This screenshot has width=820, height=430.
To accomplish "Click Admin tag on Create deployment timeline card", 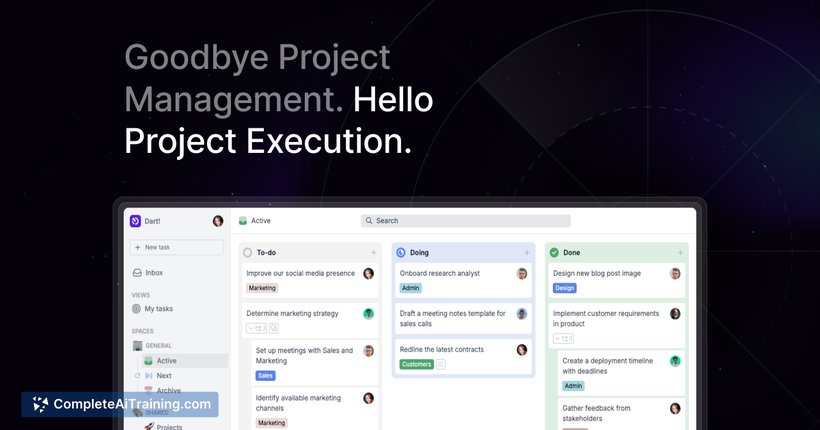I will point(574,386).
